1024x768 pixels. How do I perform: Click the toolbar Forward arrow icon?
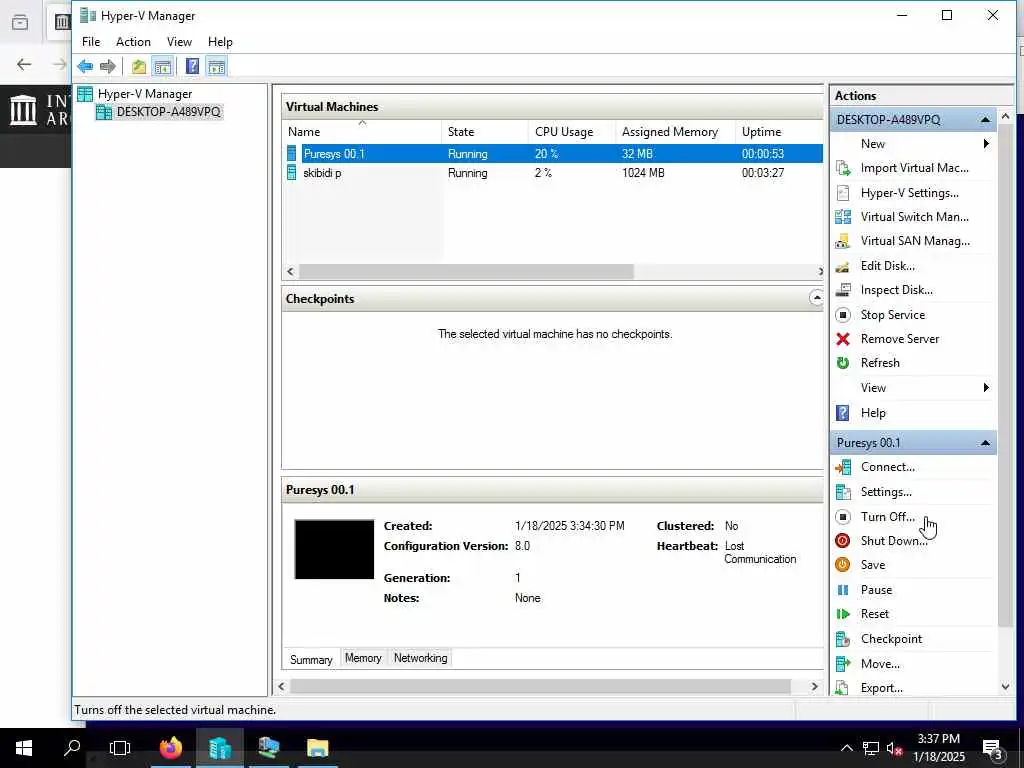tap(108, 66)
